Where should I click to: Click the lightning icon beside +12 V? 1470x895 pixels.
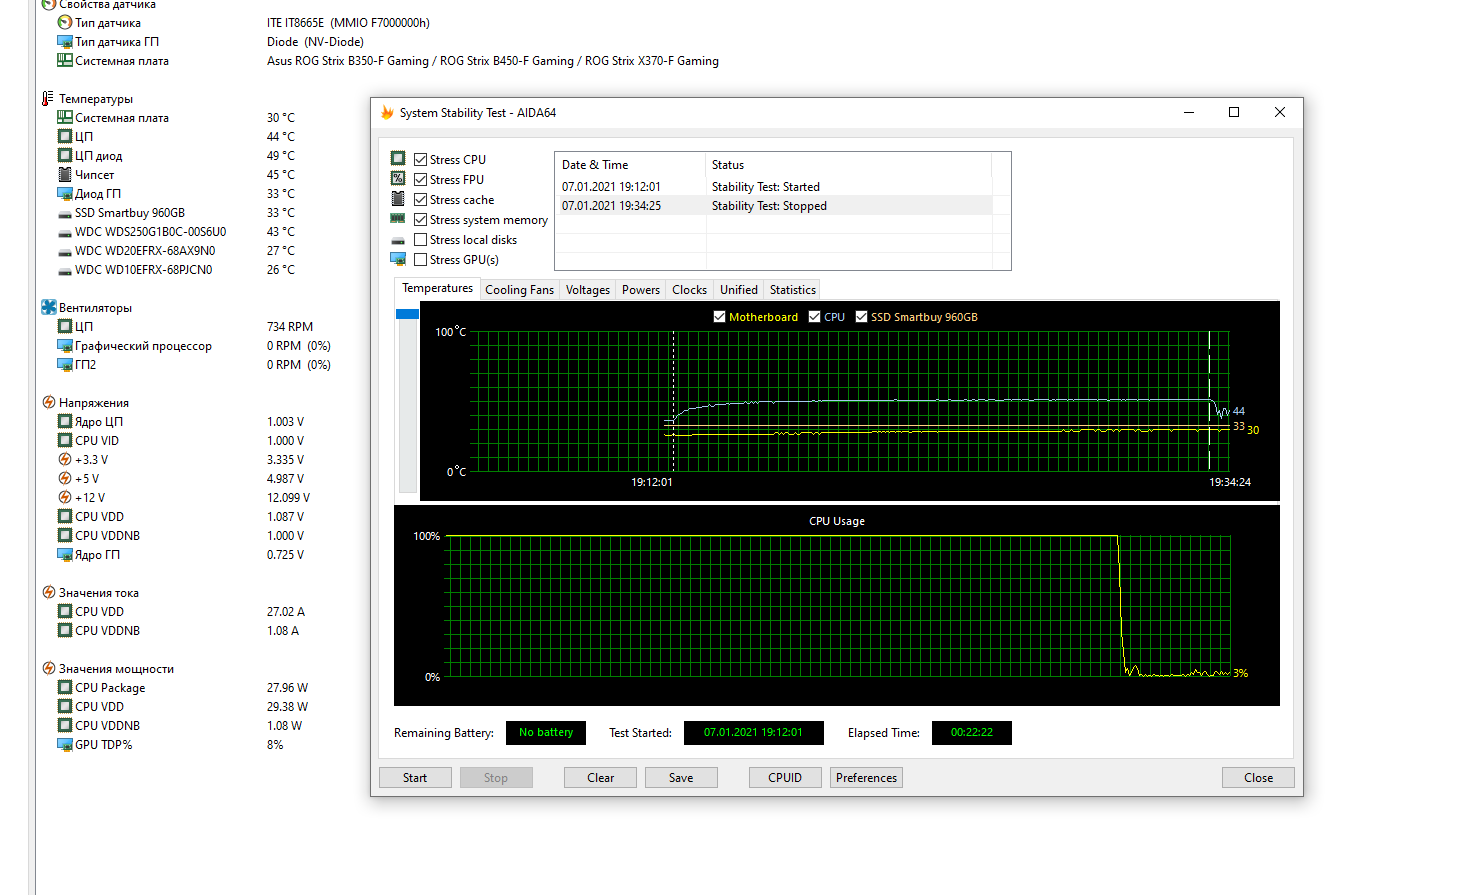pyautogui.click(x=65, y=497)
